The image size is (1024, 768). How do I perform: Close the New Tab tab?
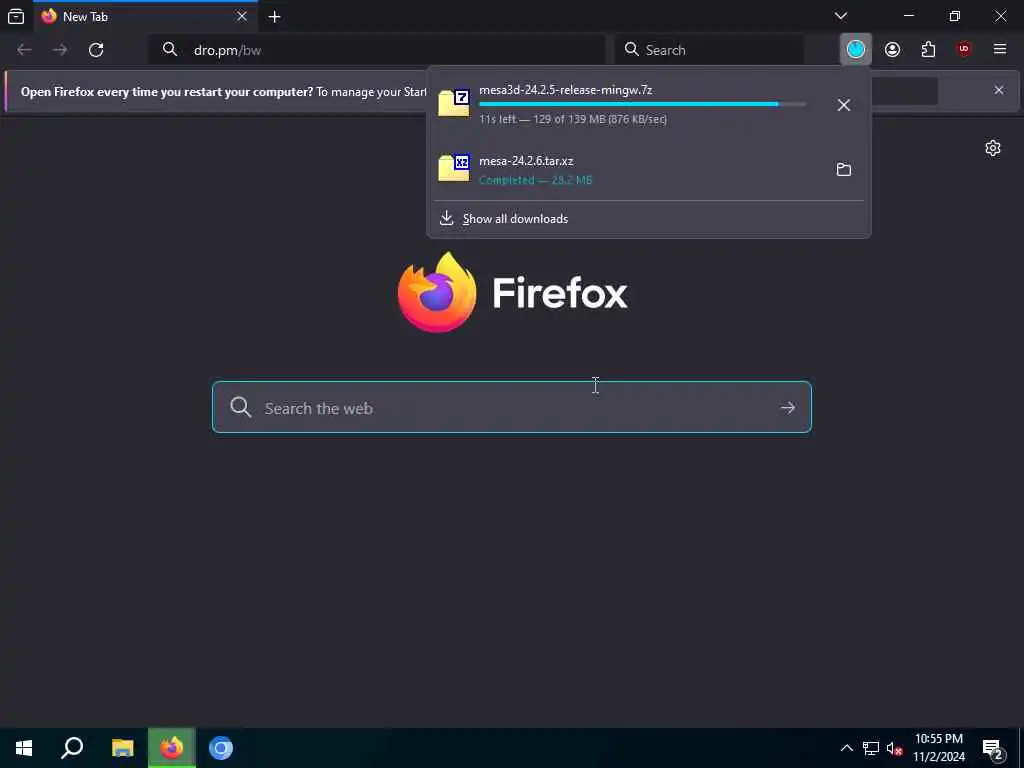[x=242, y=16]
